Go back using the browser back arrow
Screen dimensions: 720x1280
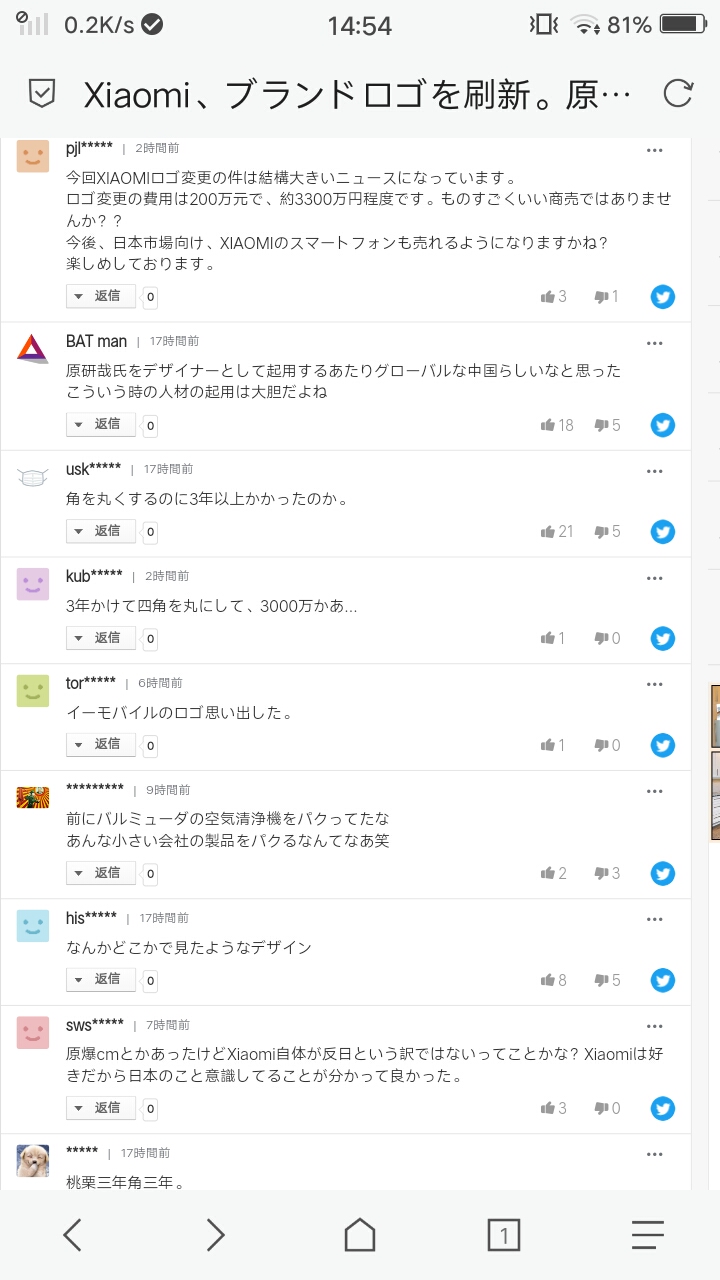coord(72,1235)
